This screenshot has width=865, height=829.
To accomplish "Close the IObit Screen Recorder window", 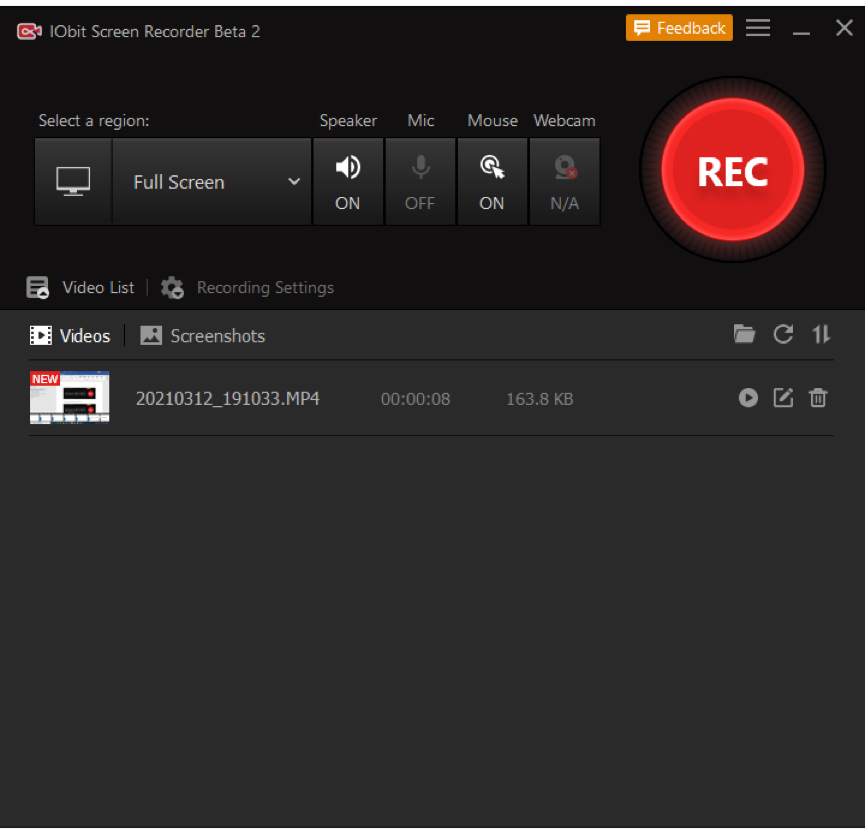I will (844, 28).
